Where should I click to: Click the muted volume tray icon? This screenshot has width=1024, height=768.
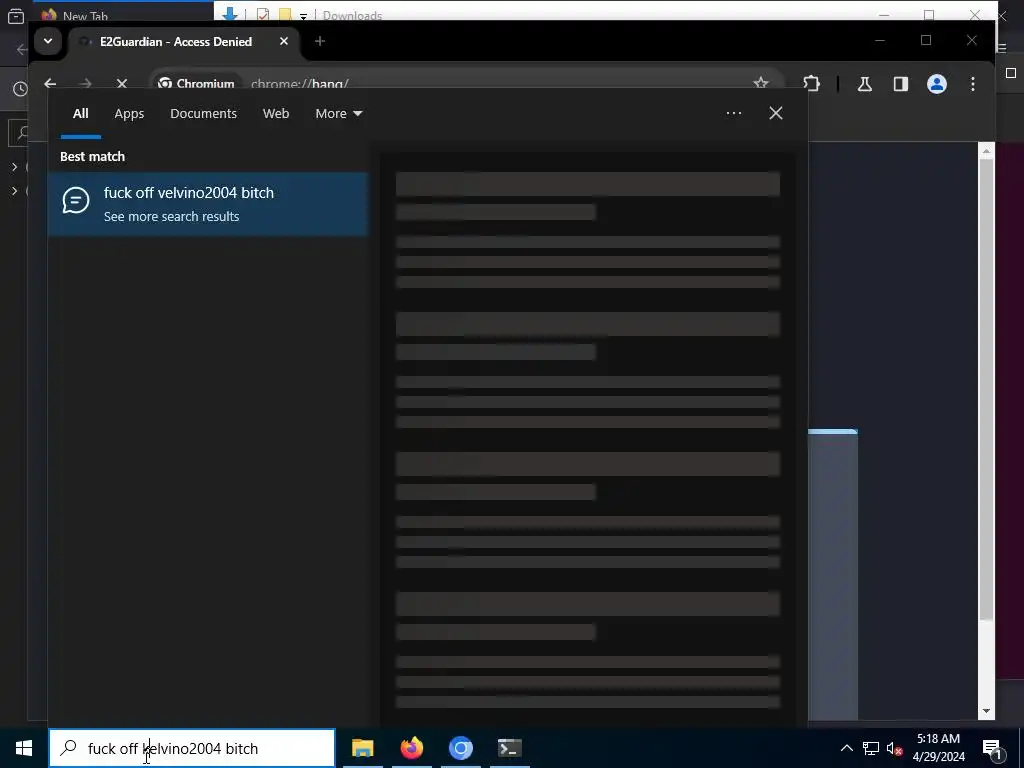[x=894, y=748]
